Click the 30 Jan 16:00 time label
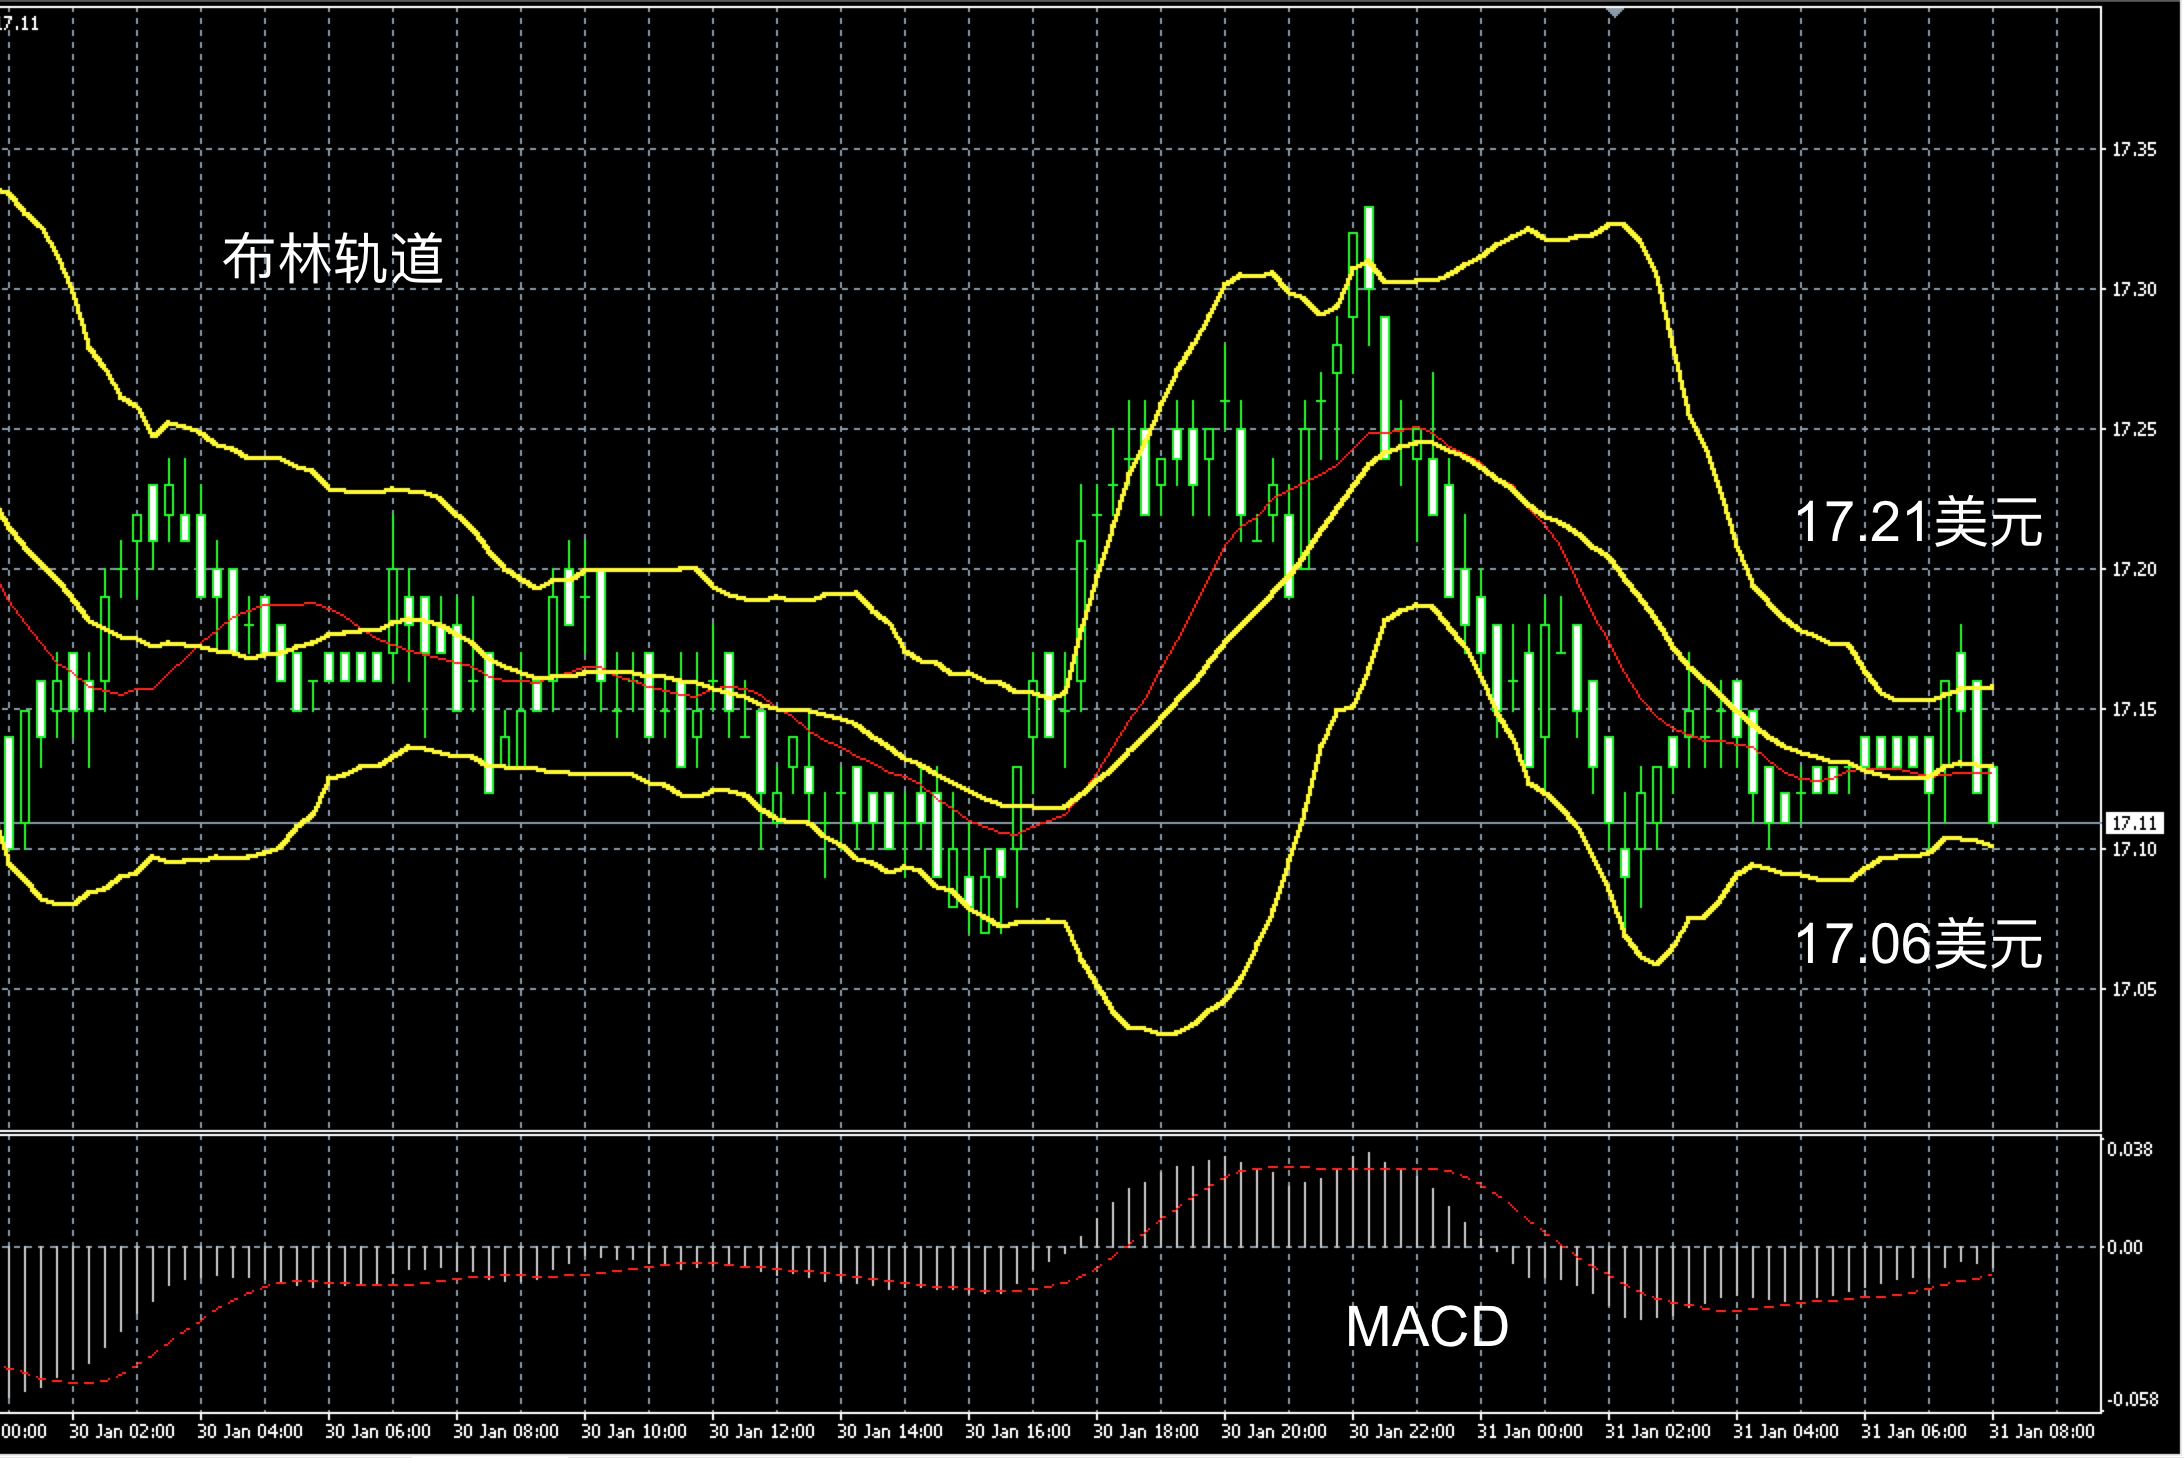The width and height of the screenshot is (2184, 1458). pyautogui.click(x=1018, y=1432)
